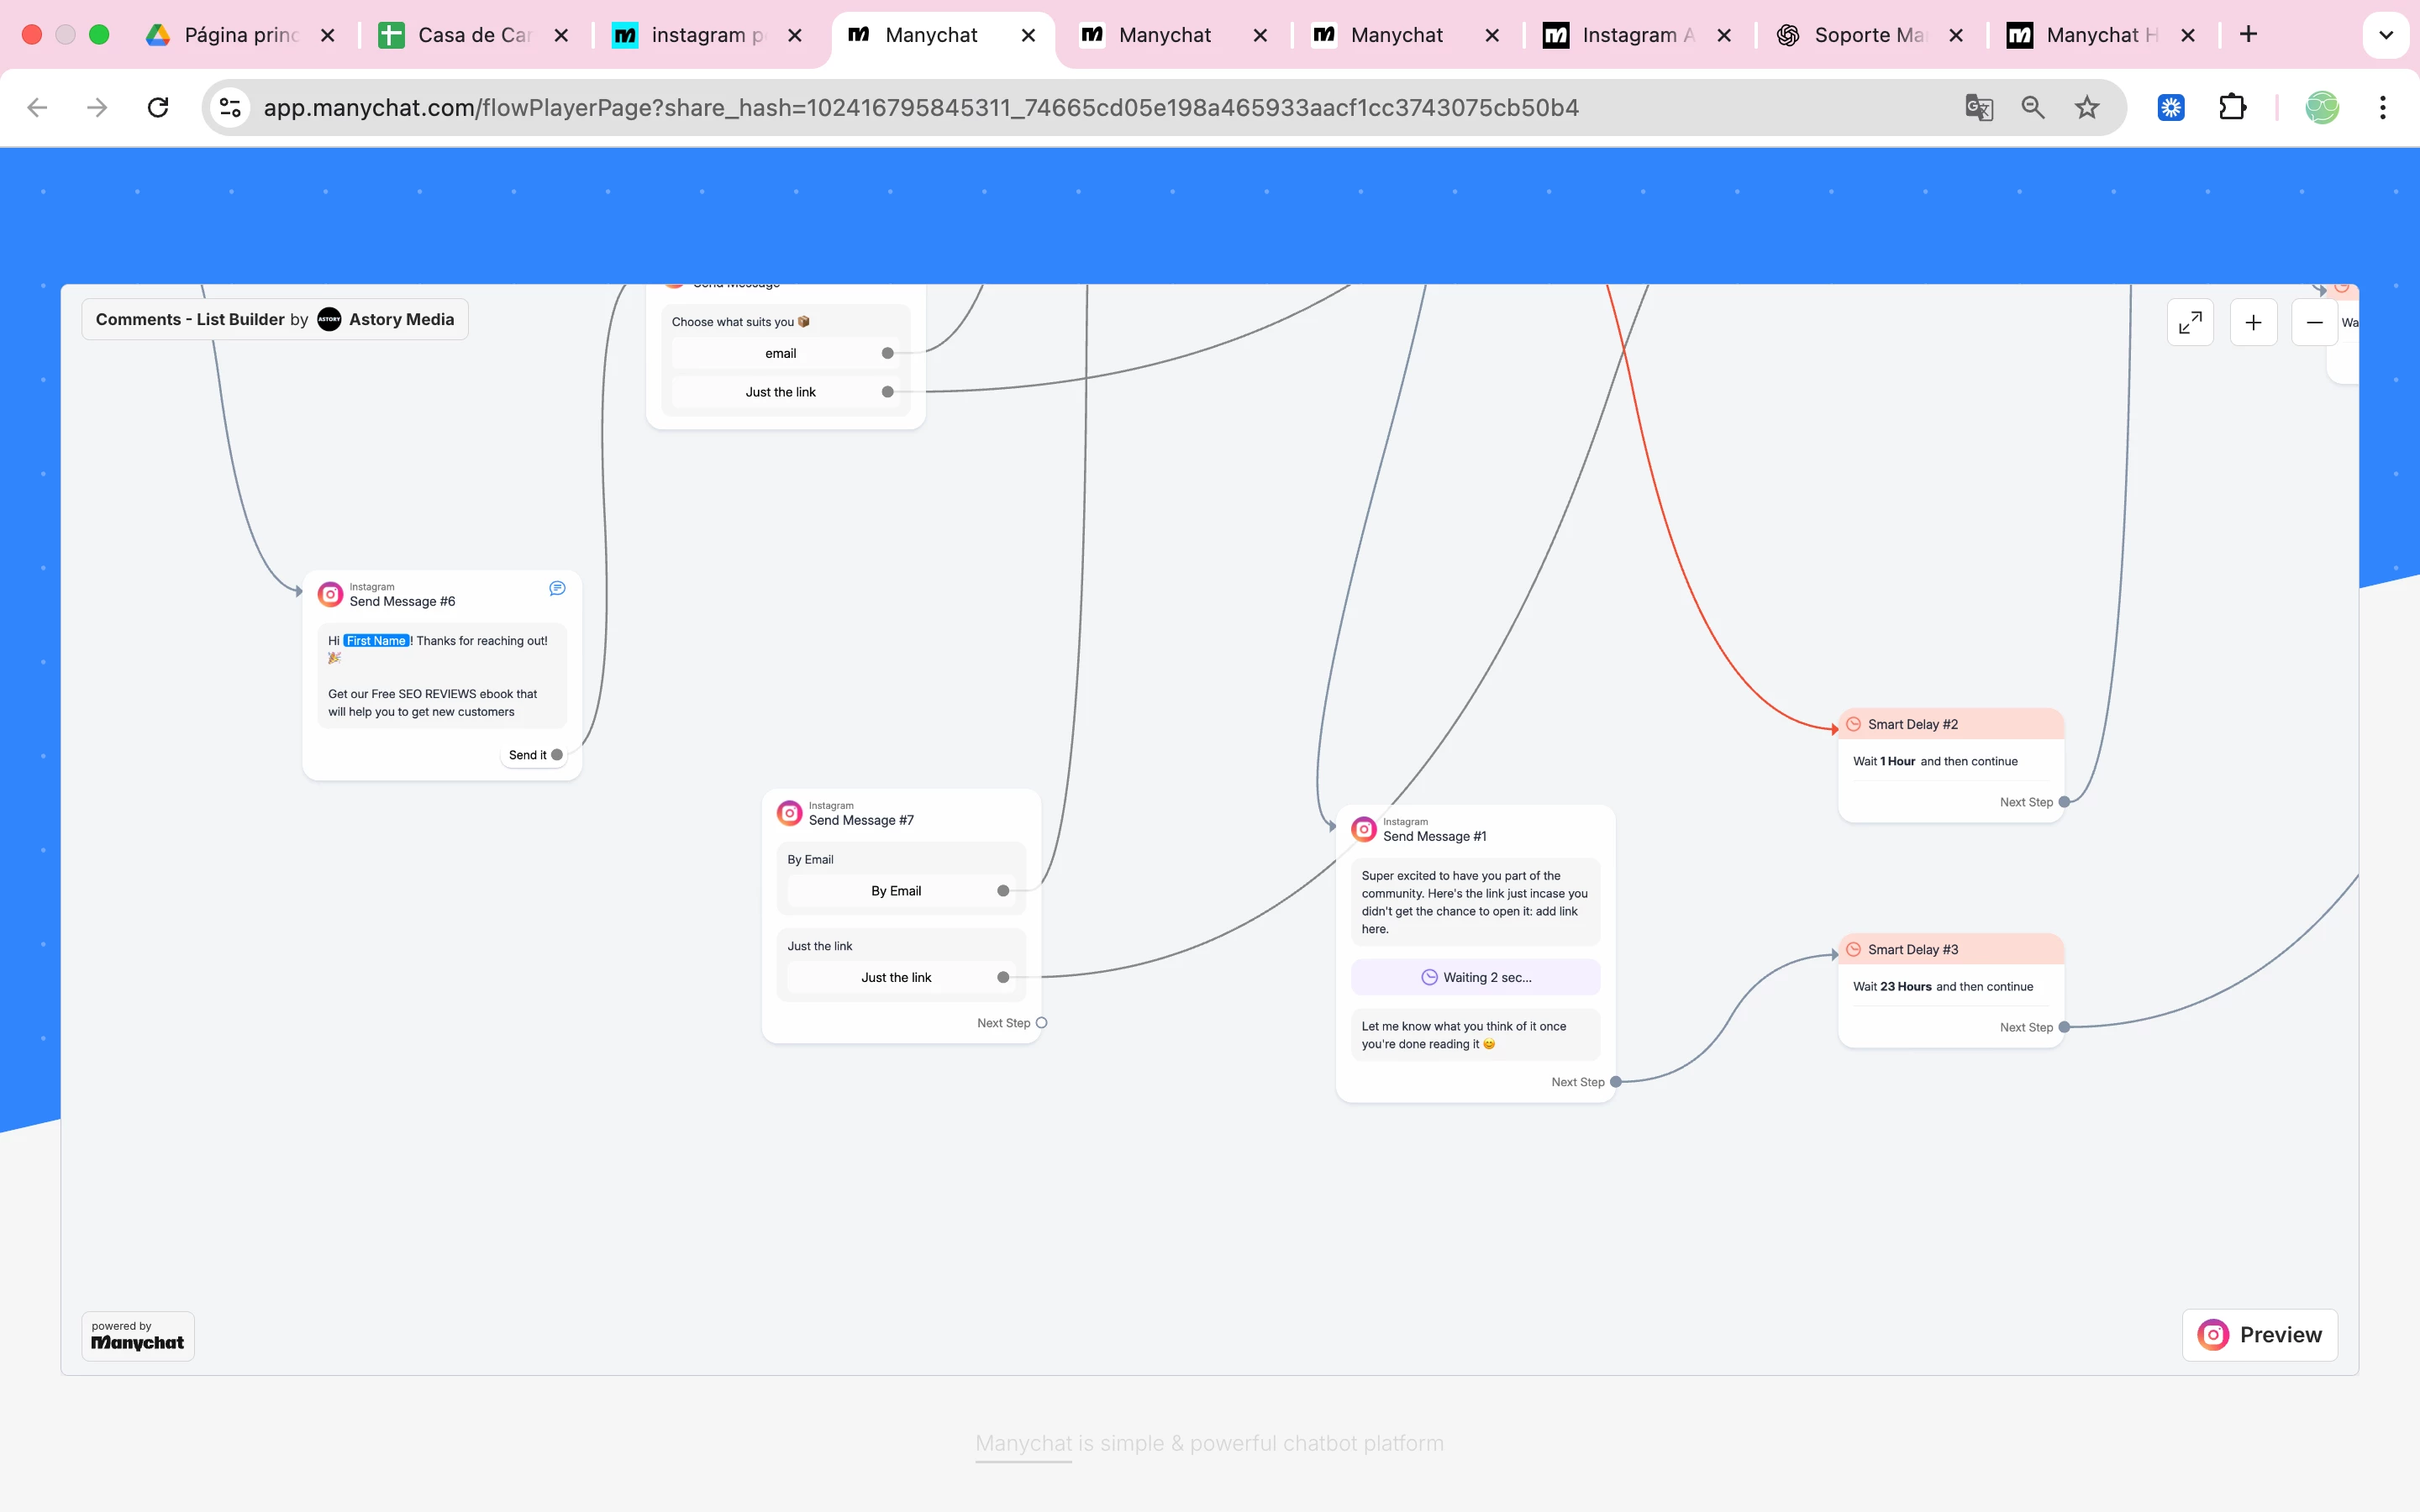The image size is (2420, 1512).
Task: Open the tab search dropdown arrow
Action: tap(2385, 35)
